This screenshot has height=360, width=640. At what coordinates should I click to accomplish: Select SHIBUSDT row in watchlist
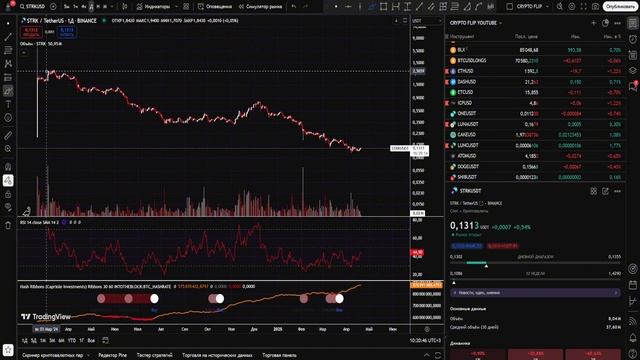pos(535,177)
